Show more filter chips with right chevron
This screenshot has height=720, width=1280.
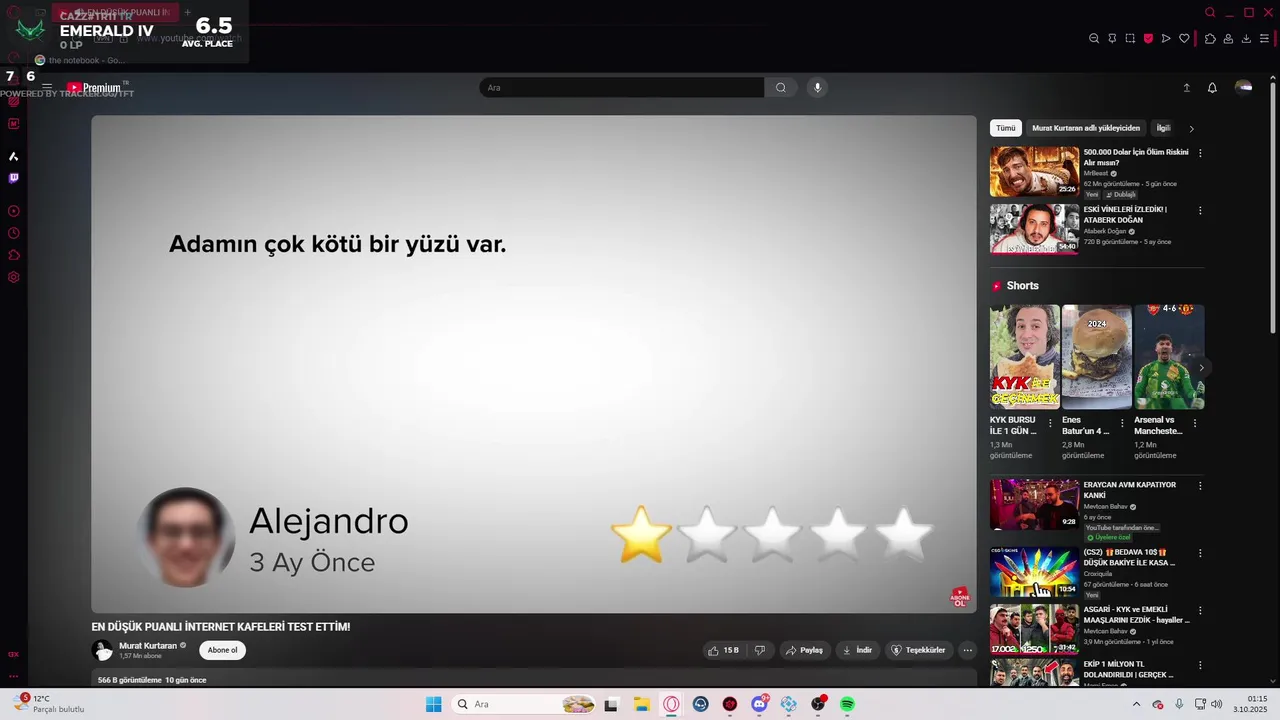tap(1191, 128)
